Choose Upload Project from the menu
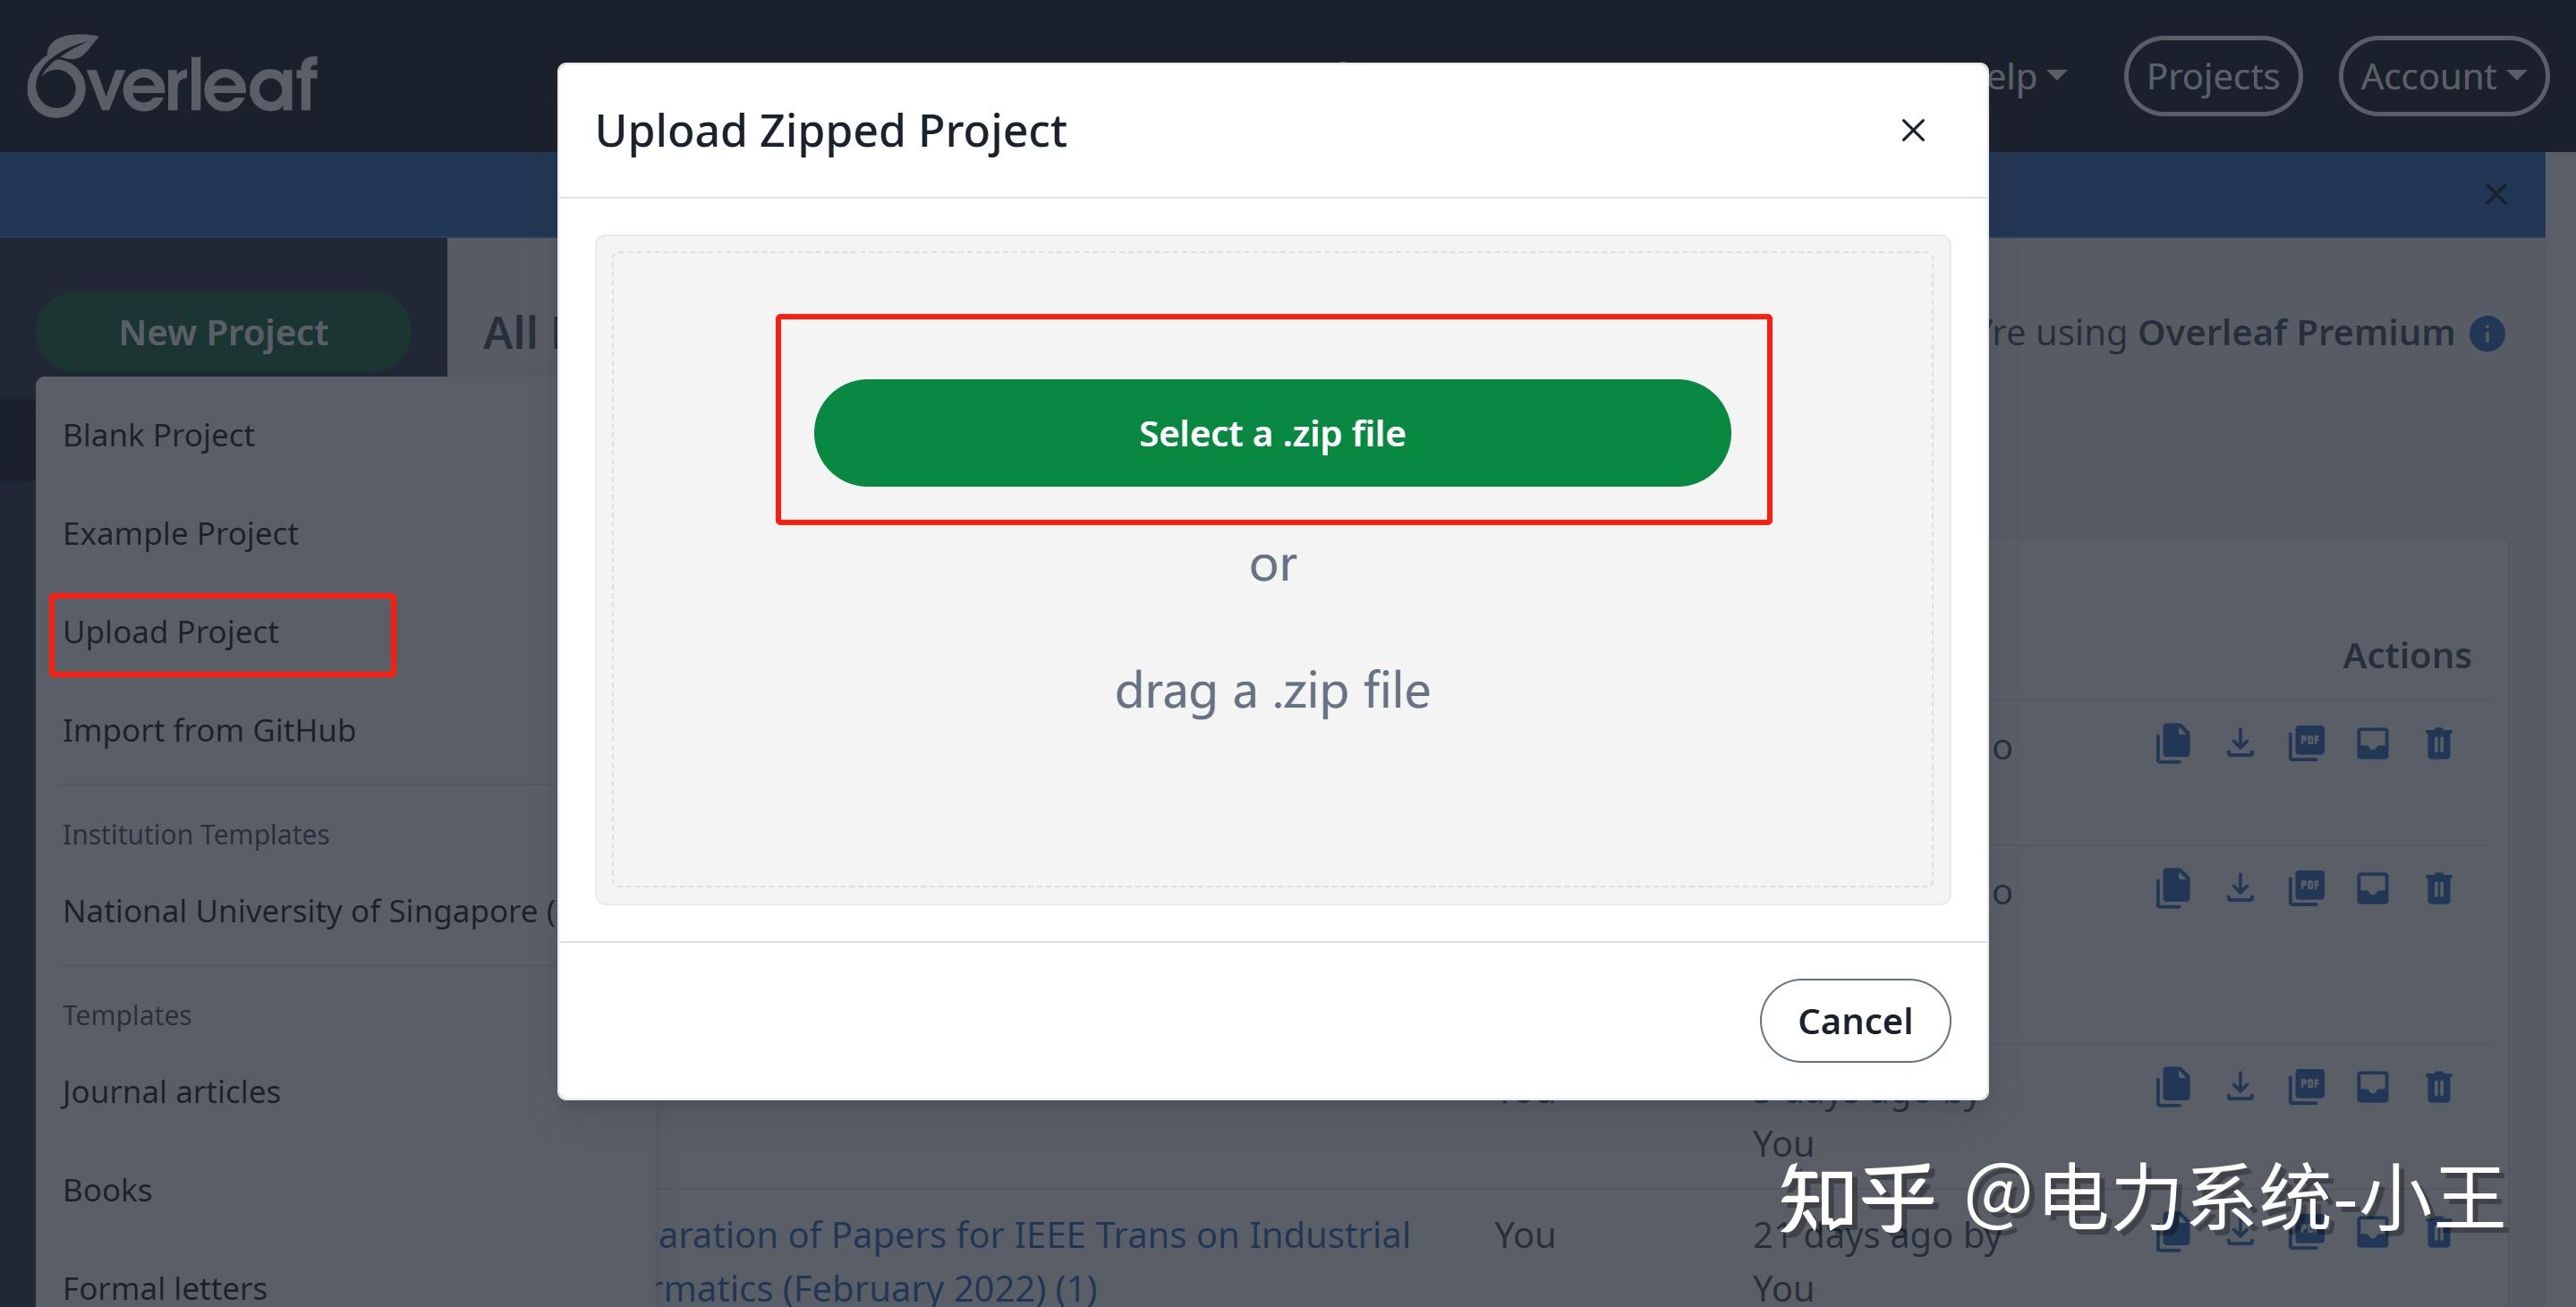Viewport: 2576px width, 1307px height. pos(171,632)
